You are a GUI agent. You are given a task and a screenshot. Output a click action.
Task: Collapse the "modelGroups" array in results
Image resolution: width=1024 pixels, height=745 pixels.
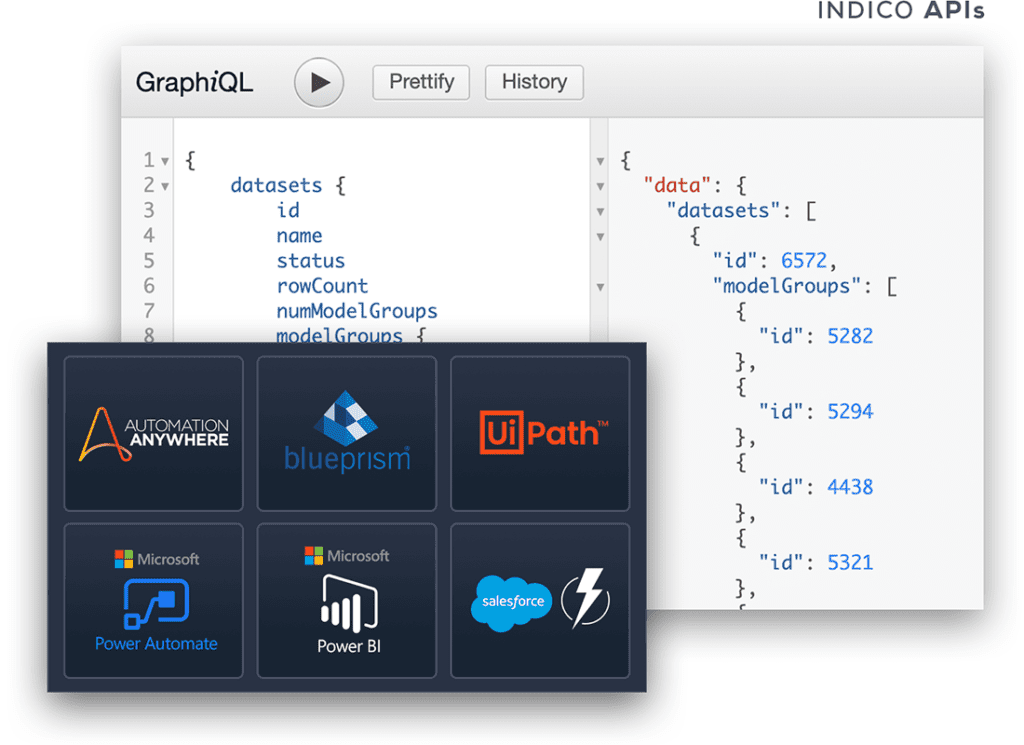(x=600, y=287)
